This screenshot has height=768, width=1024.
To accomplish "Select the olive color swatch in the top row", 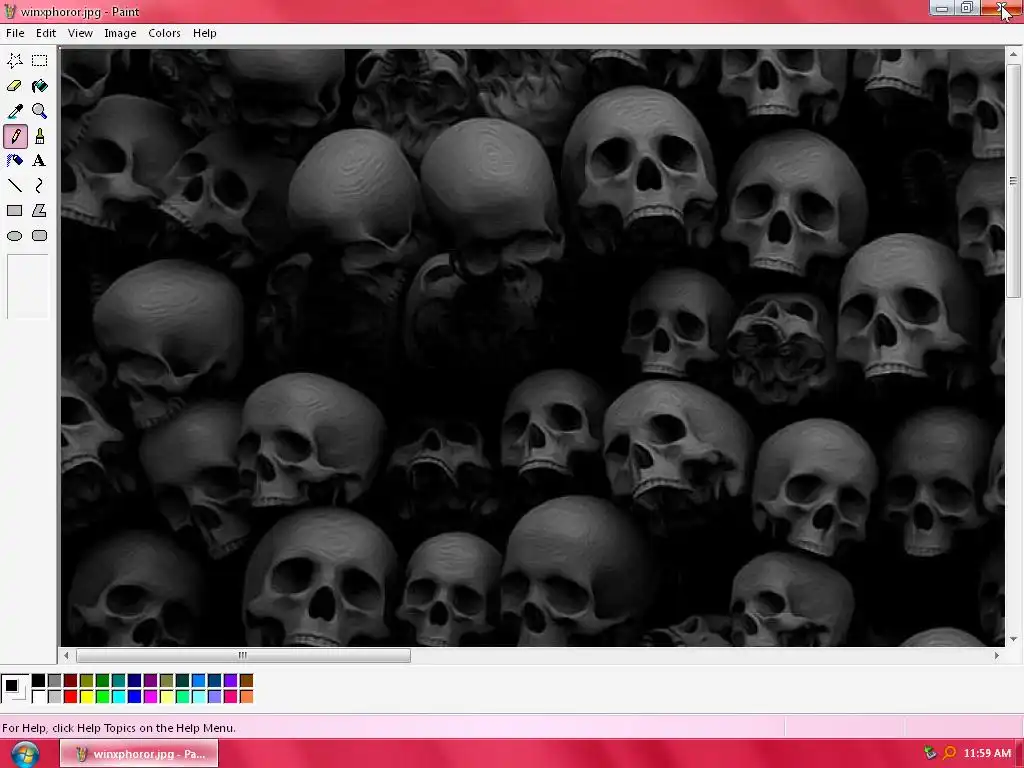I will tap(86, 680).
